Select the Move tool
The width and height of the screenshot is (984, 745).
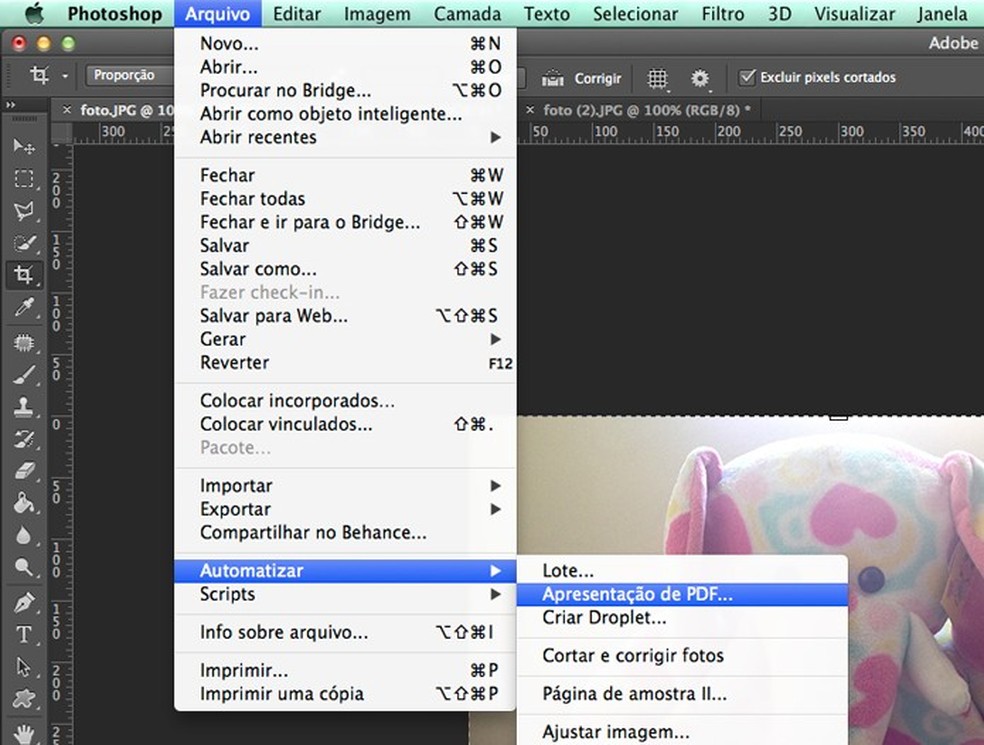pos(24,146)
